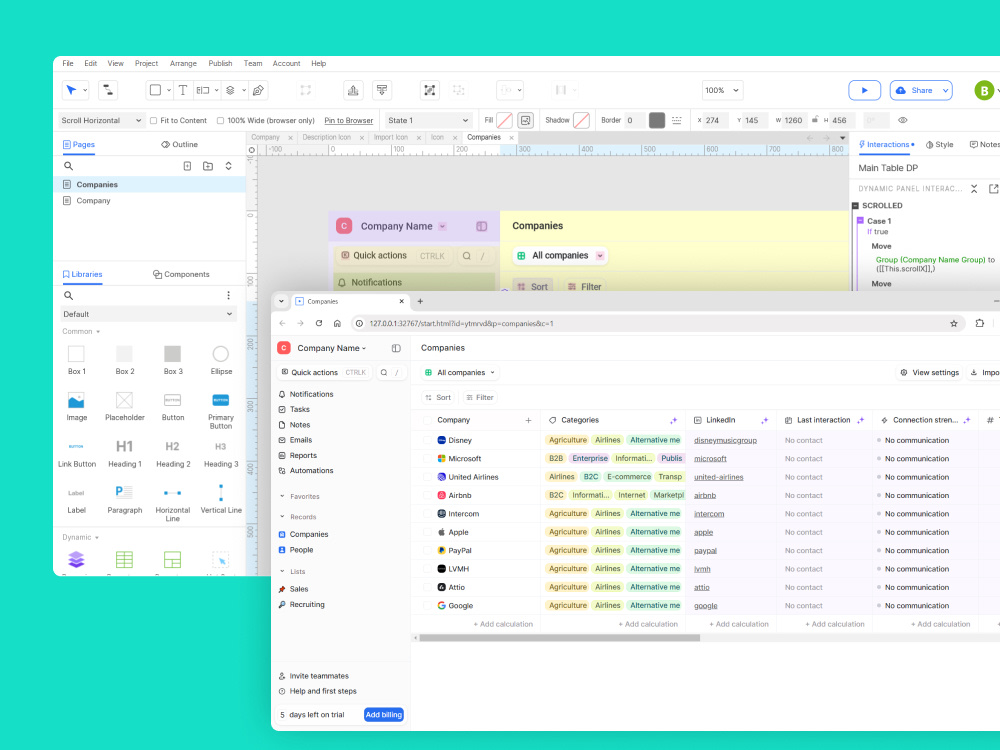Click the gray Border color swatch

(657, 120)
